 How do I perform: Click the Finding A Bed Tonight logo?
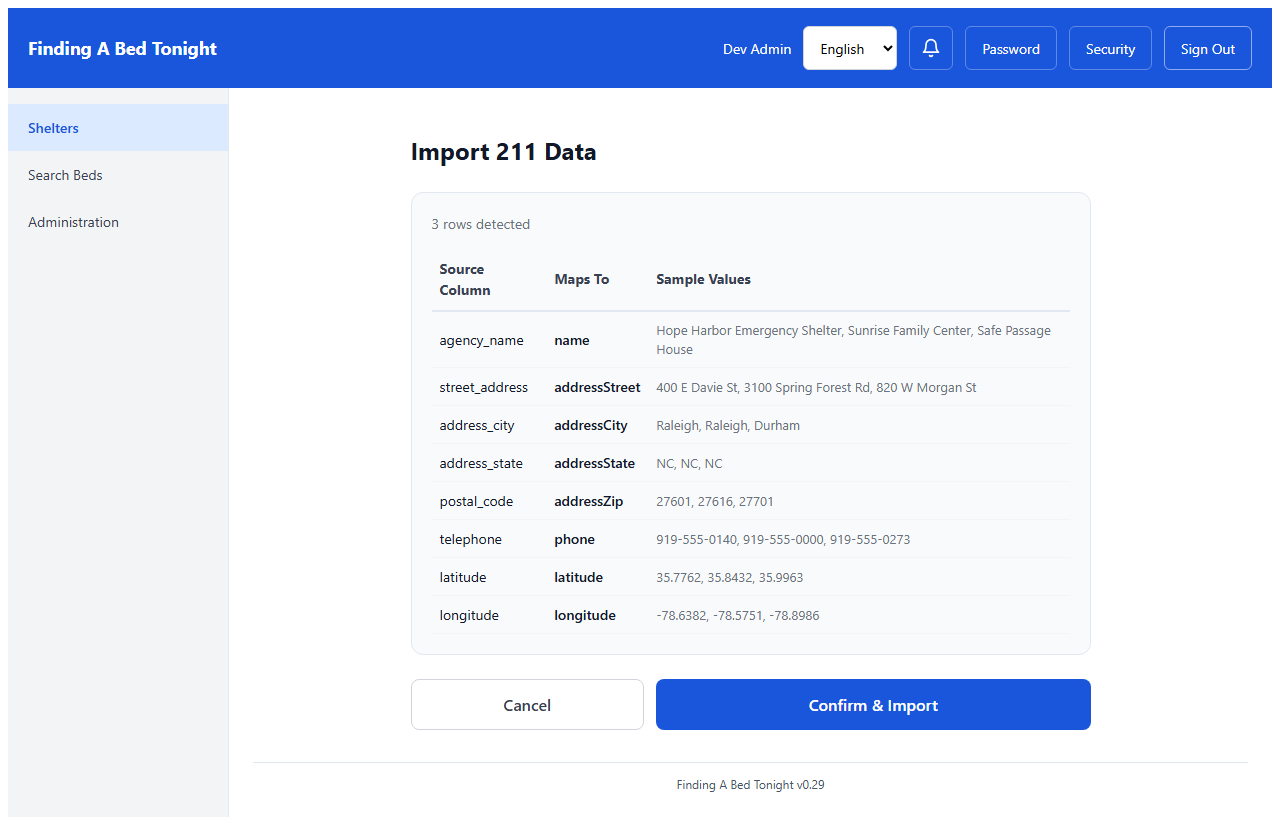[x=122, y=48]
